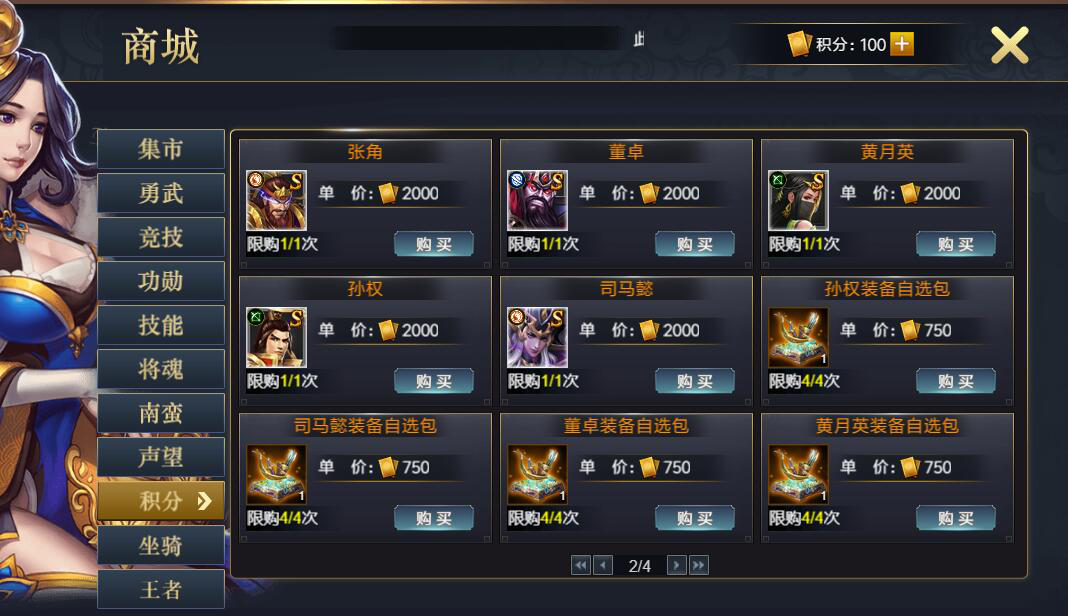Select the 司马懿装备自选包 chest icon
The width and height of the screenshot is (1068, 616).
[x=277, y=474]
